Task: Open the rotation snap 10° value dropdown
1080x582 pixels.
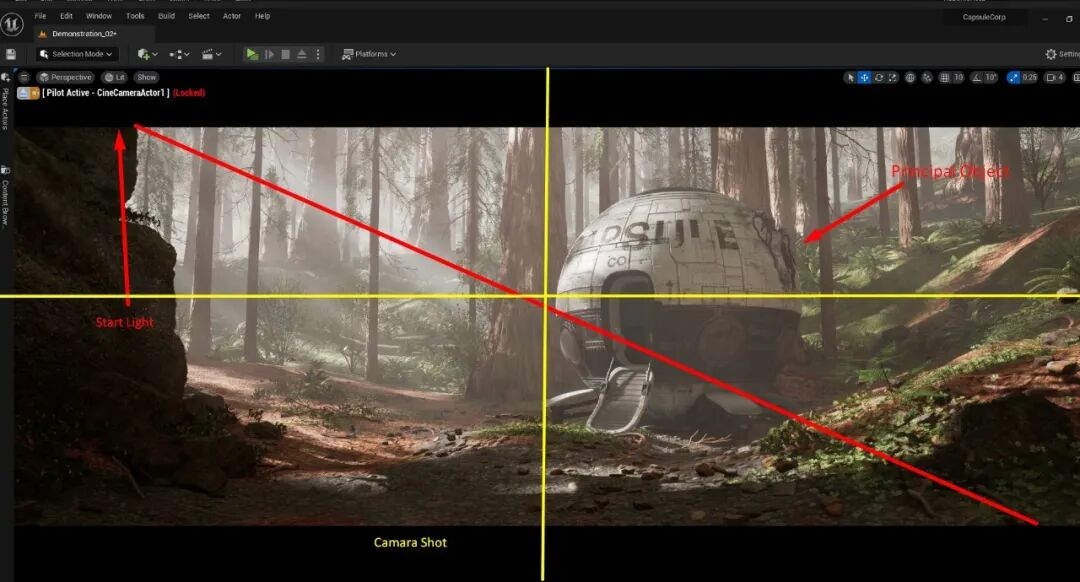Action: pyautogui.click(x=991, y=78)
